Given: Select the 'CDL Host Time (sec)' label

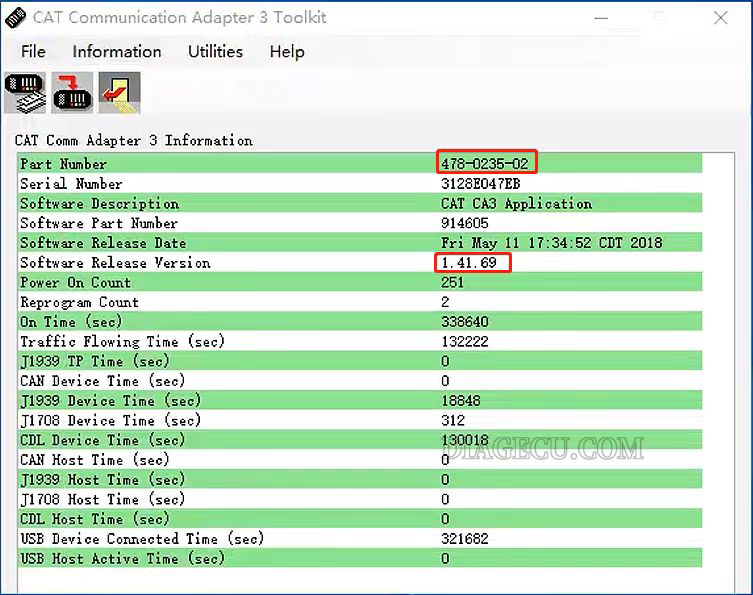Looking at the screenshot, I should (95, 519).
